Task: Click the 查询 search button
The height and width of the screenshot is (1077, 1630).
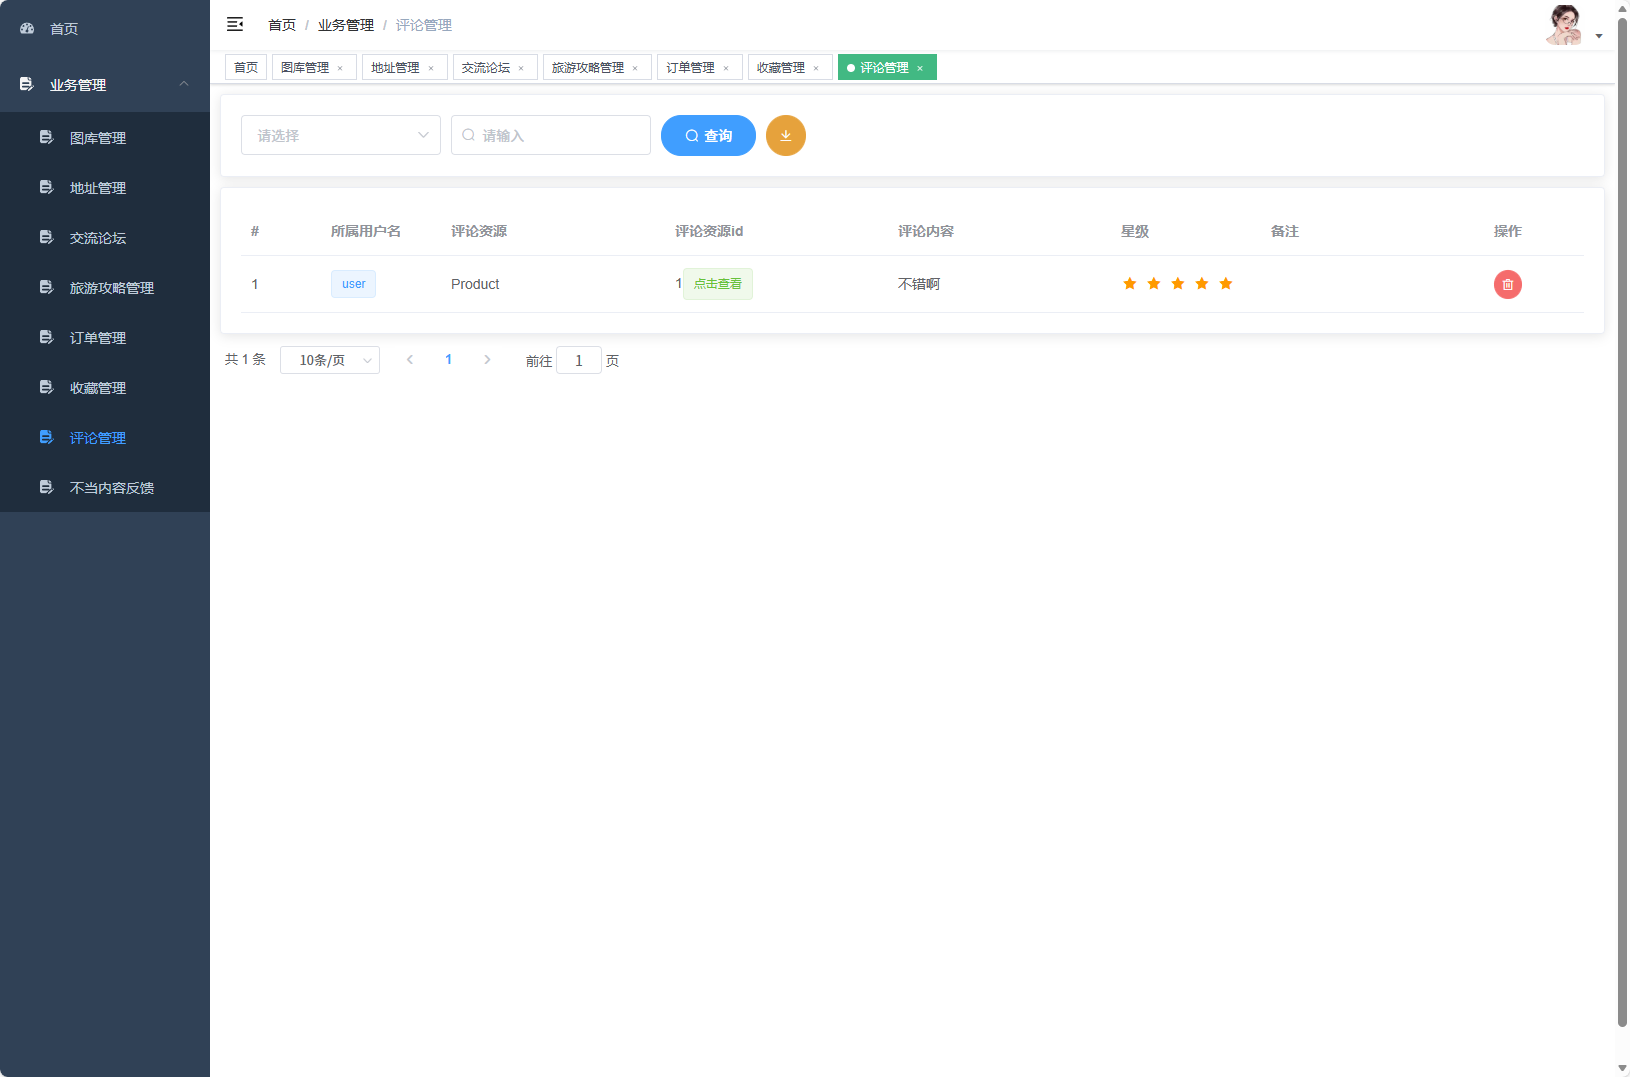Action: tap(708, 135)
